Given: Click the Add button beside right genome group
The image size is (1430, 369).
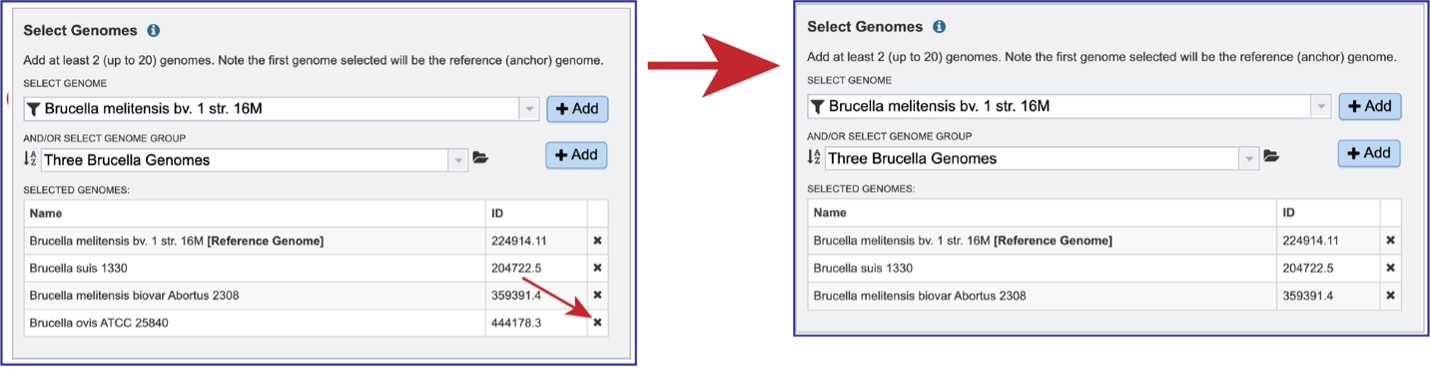Looking at the screenshot, I should click(1369, 153).
